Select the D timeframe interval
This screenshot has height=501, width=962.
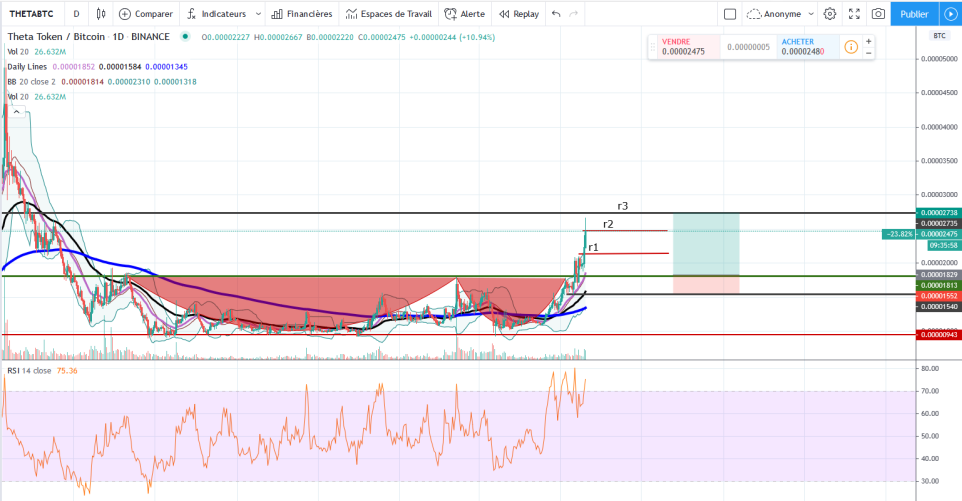(x=76, y=13)
